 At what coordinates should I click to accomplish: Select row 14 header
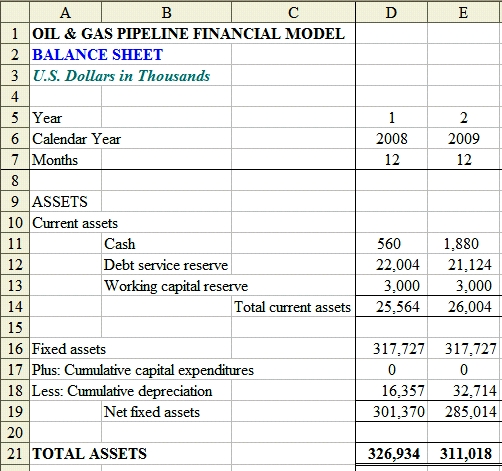click(x=15, y=307)
